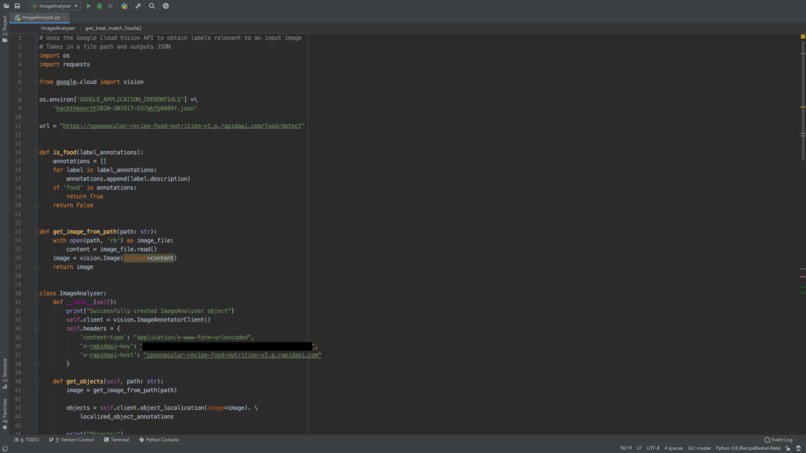The image size is (806, 453).
Task: Open Settings with the wrench icon
Action: pyautogui.click(x=138, y=6)
